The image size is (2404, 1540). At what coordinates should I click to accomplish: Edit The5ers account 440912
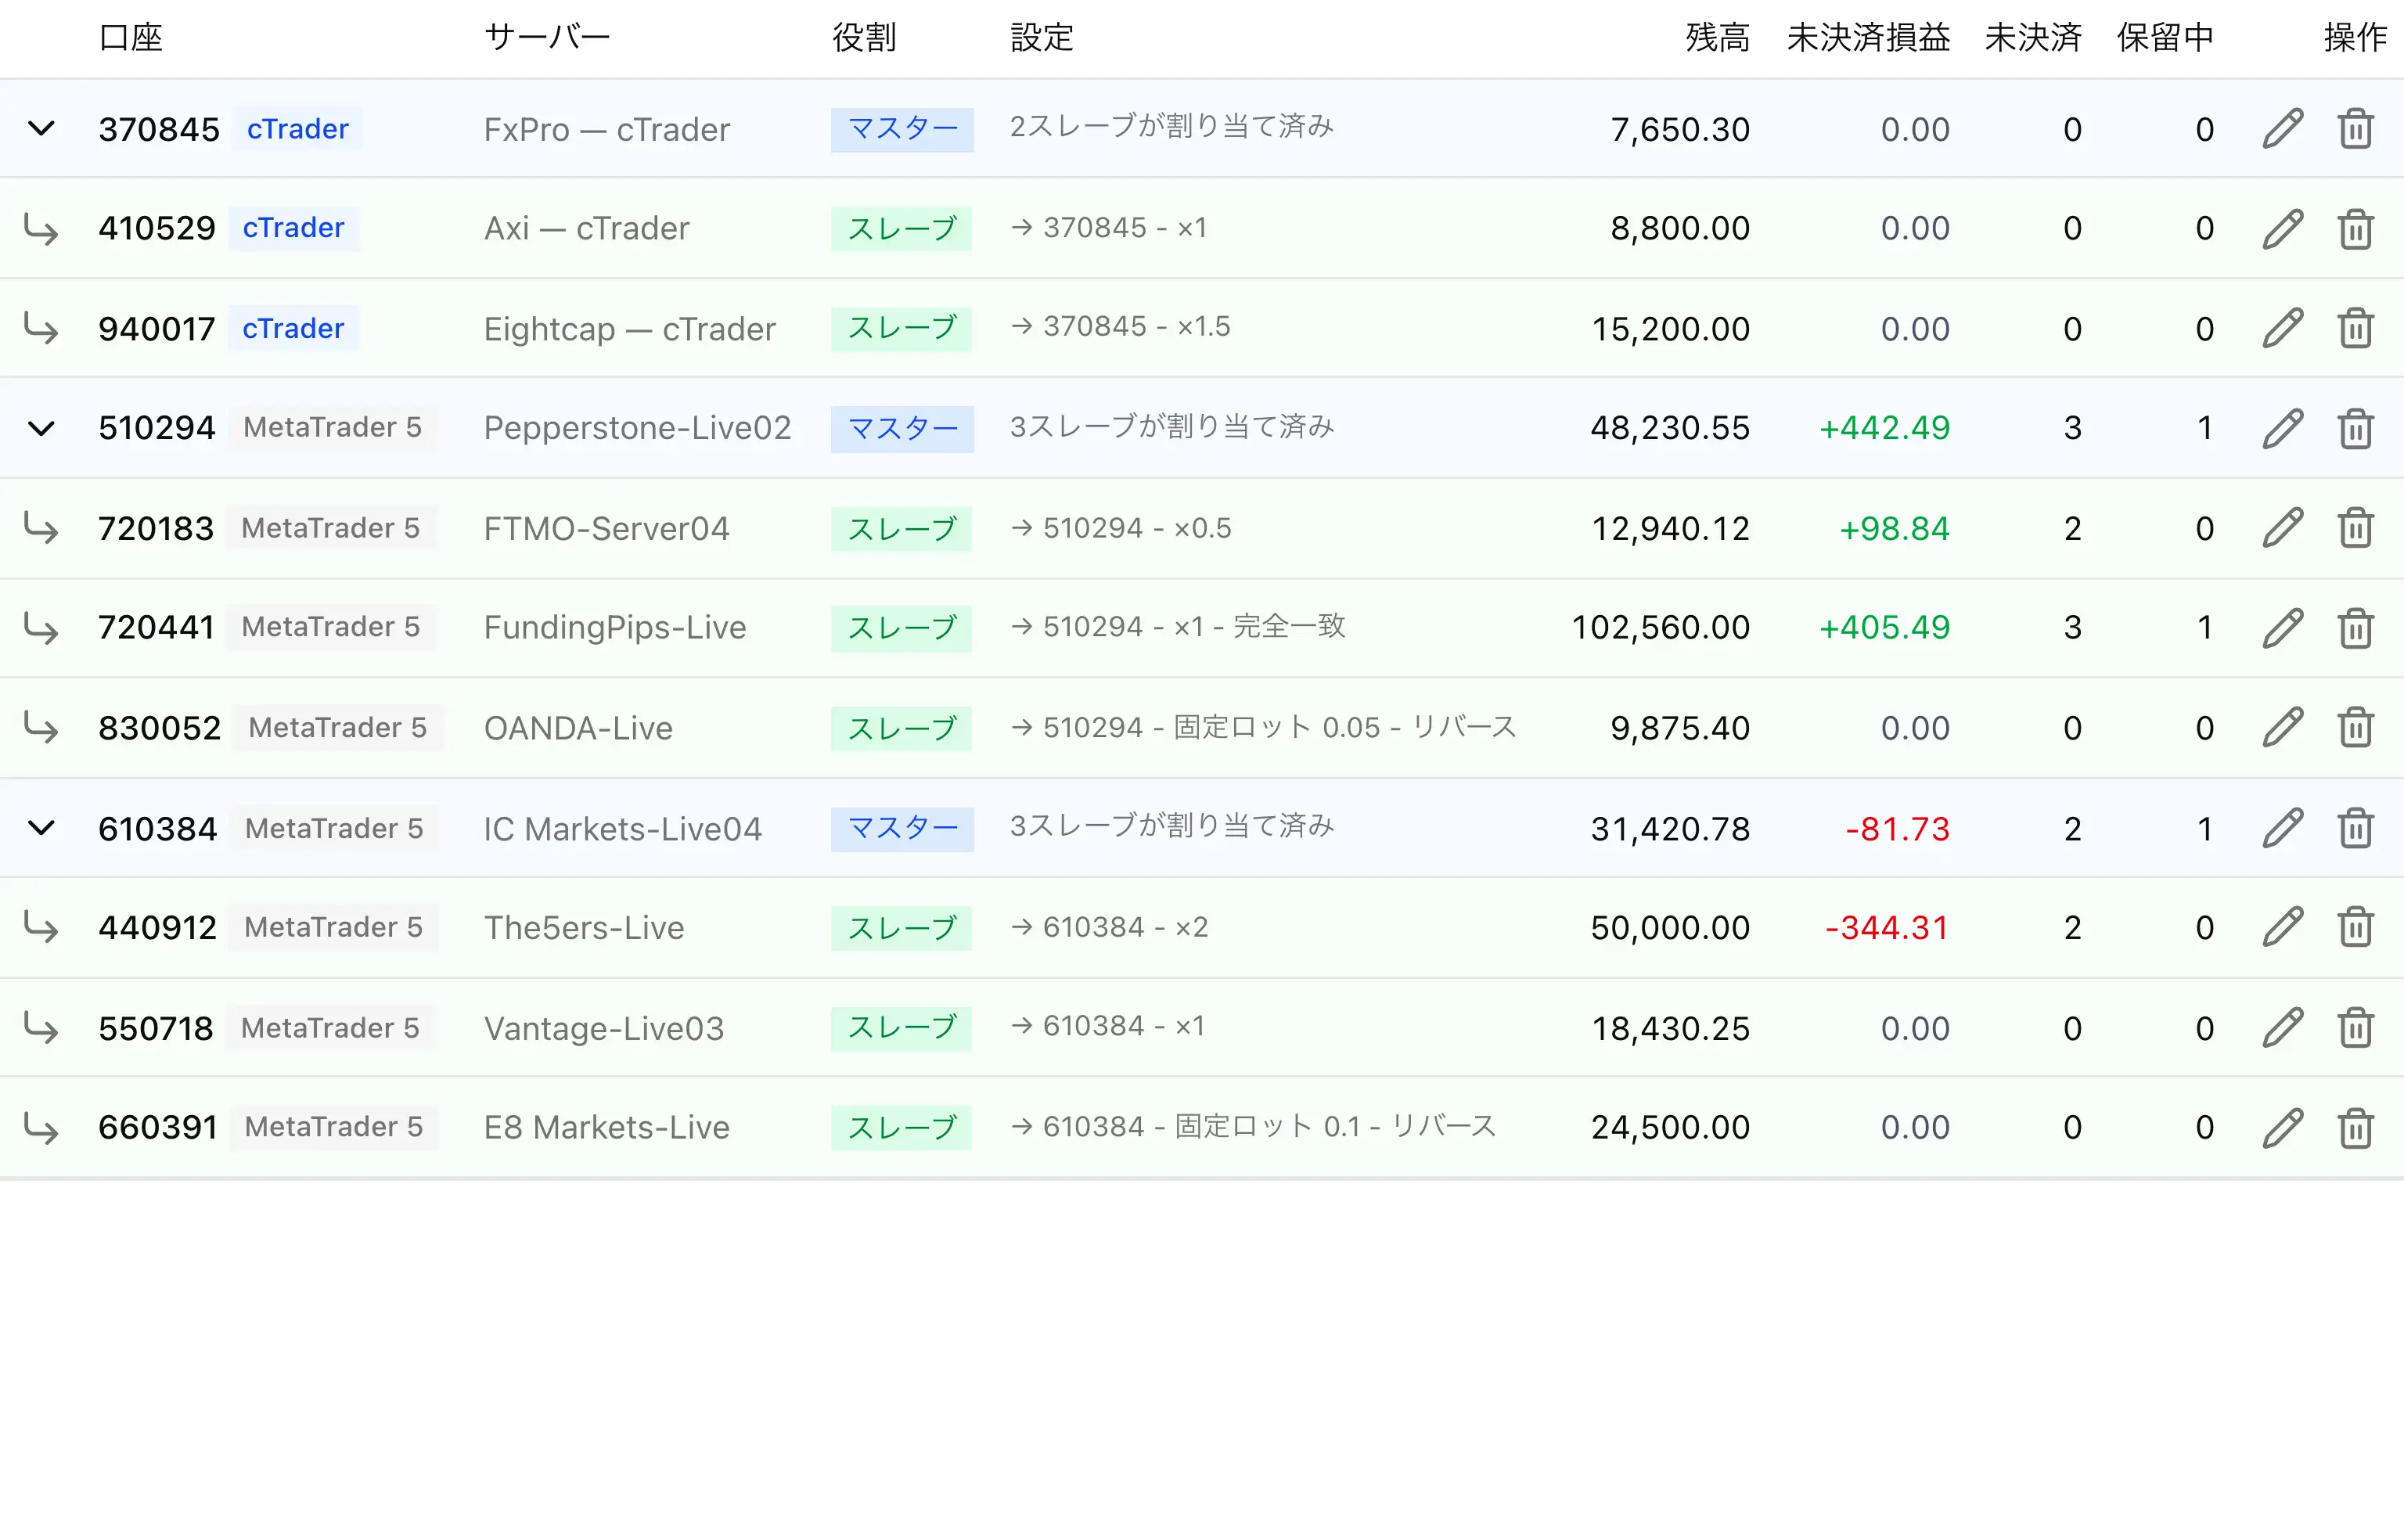click(2283, 927)
